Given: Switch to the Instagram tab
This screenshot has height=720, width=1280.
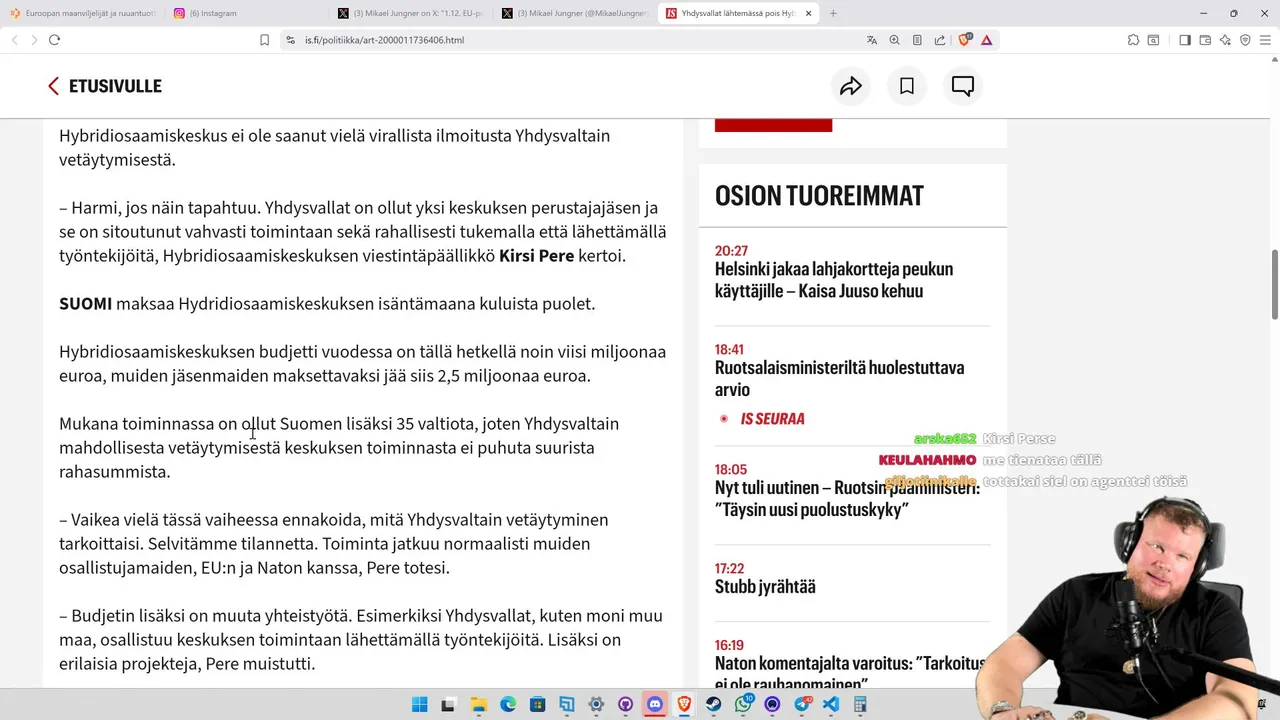Looking at the screenshot, I should (x=245, y=13).
